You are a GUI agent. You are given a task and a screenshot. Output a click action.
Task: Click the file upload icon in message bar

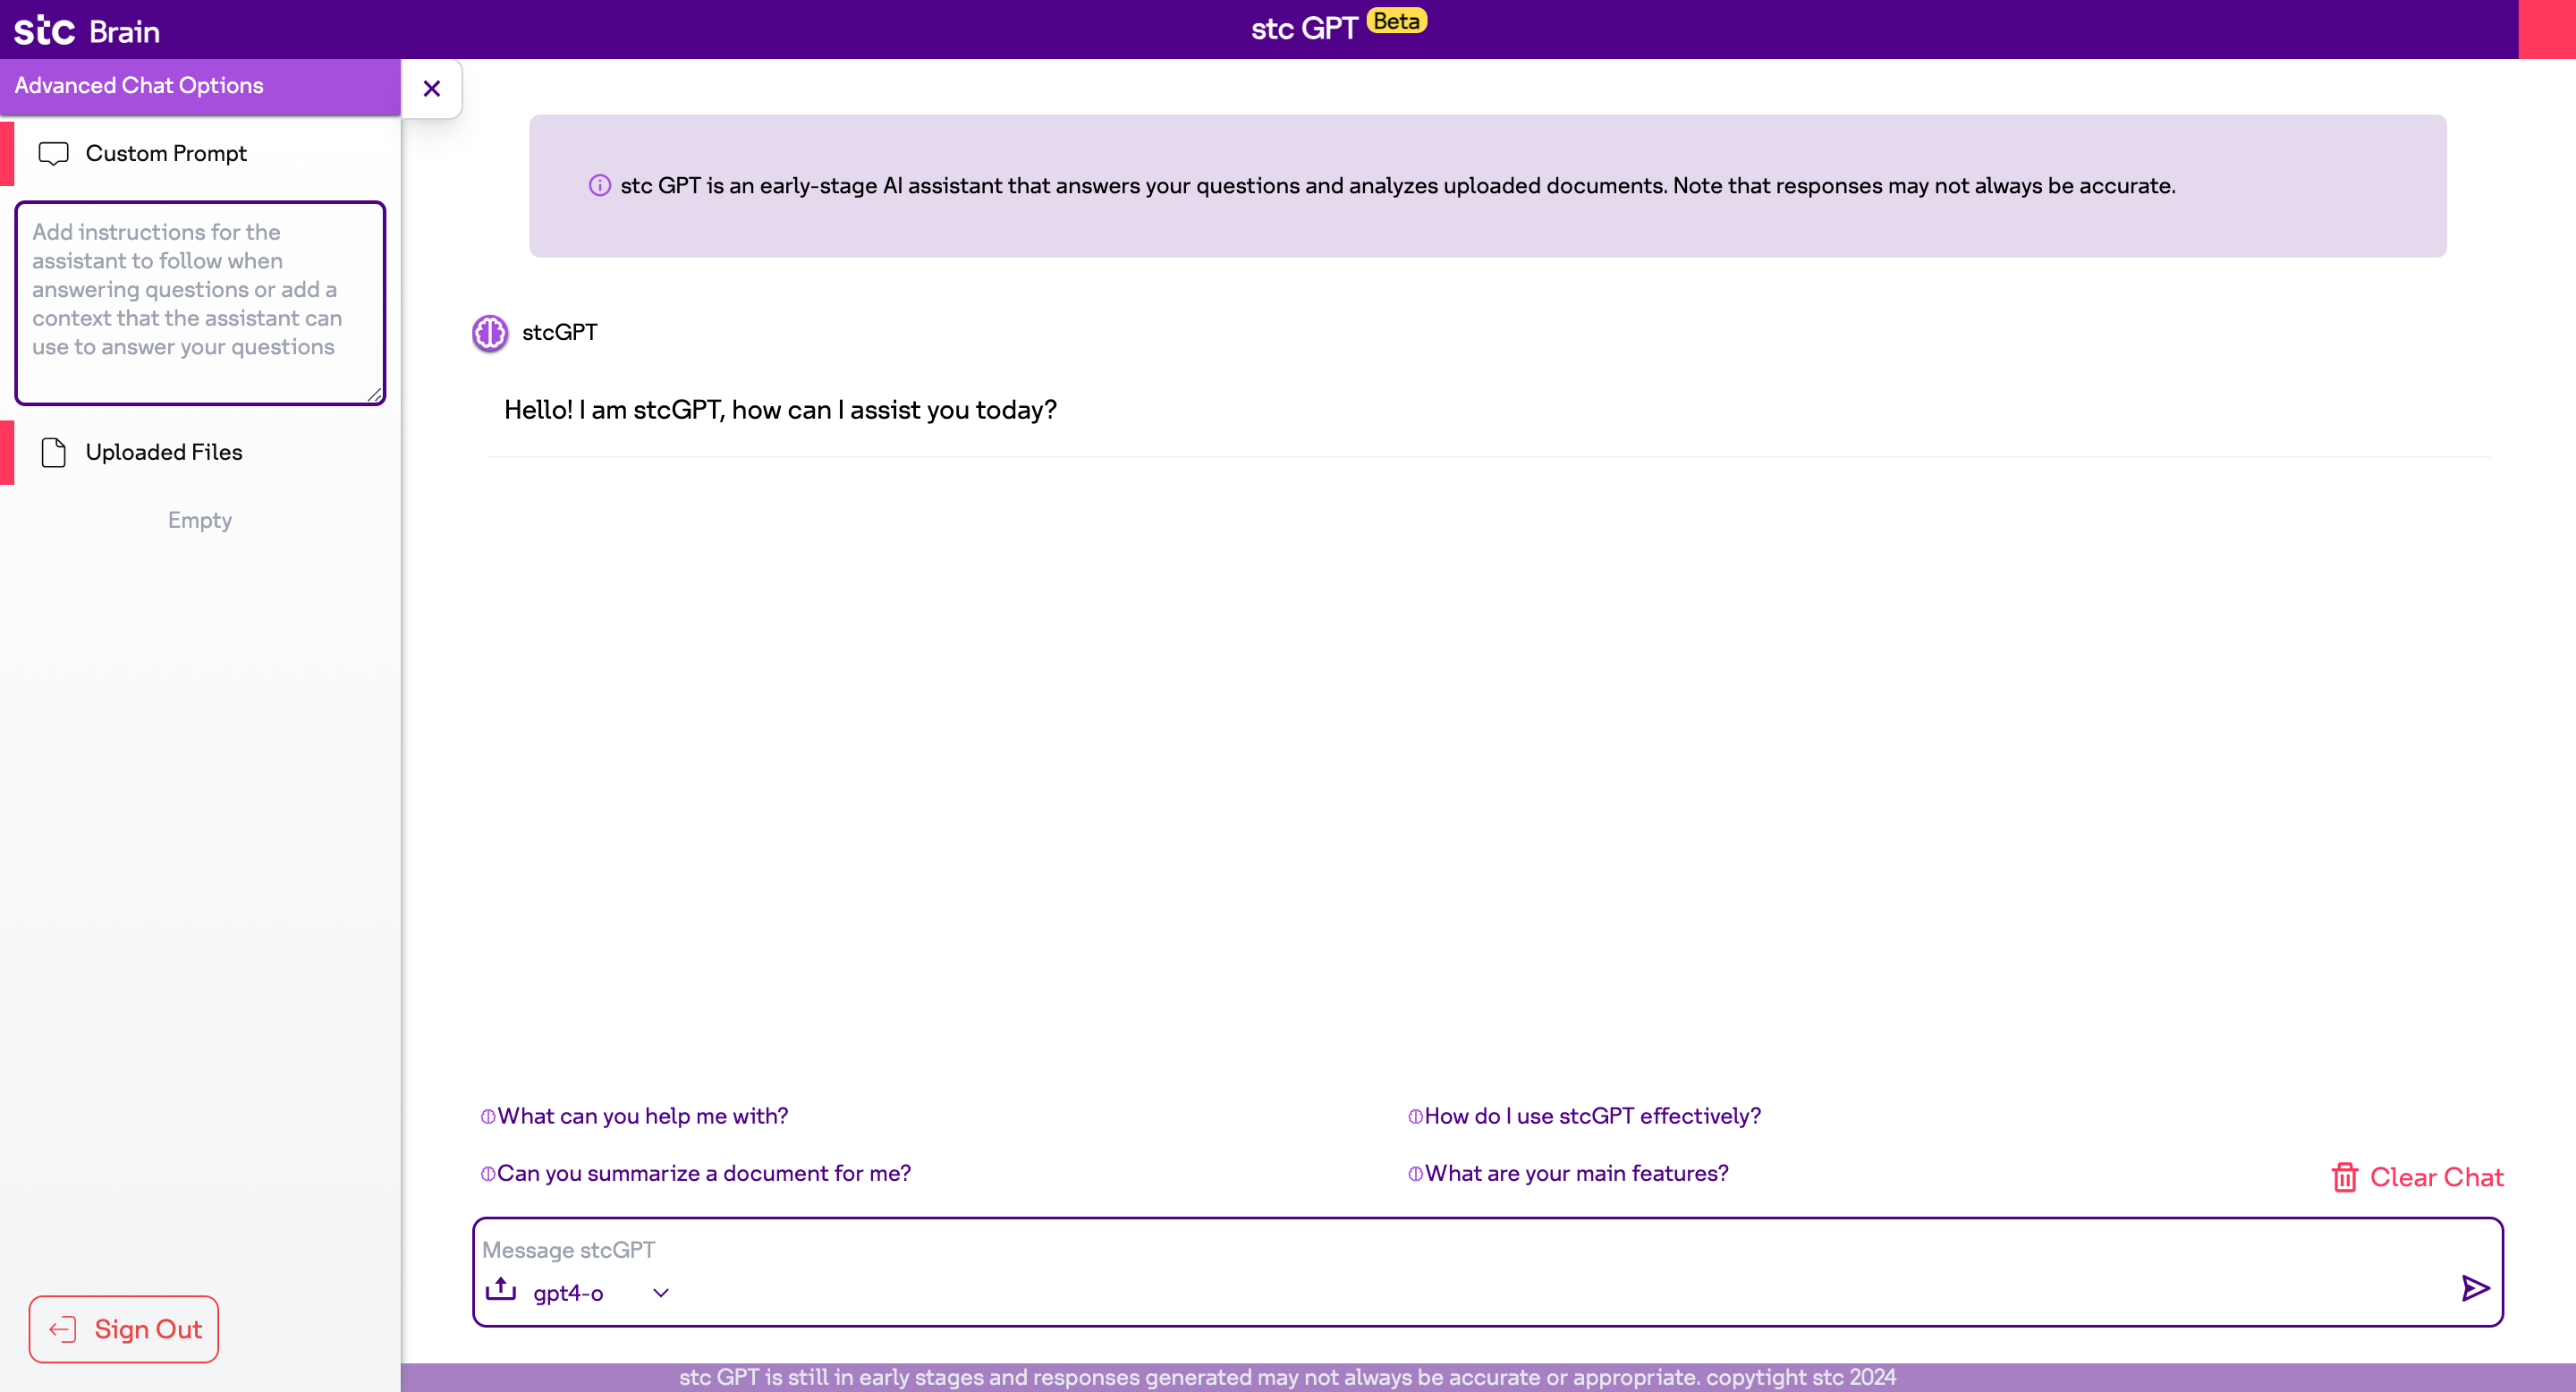tap(499, 1289)
